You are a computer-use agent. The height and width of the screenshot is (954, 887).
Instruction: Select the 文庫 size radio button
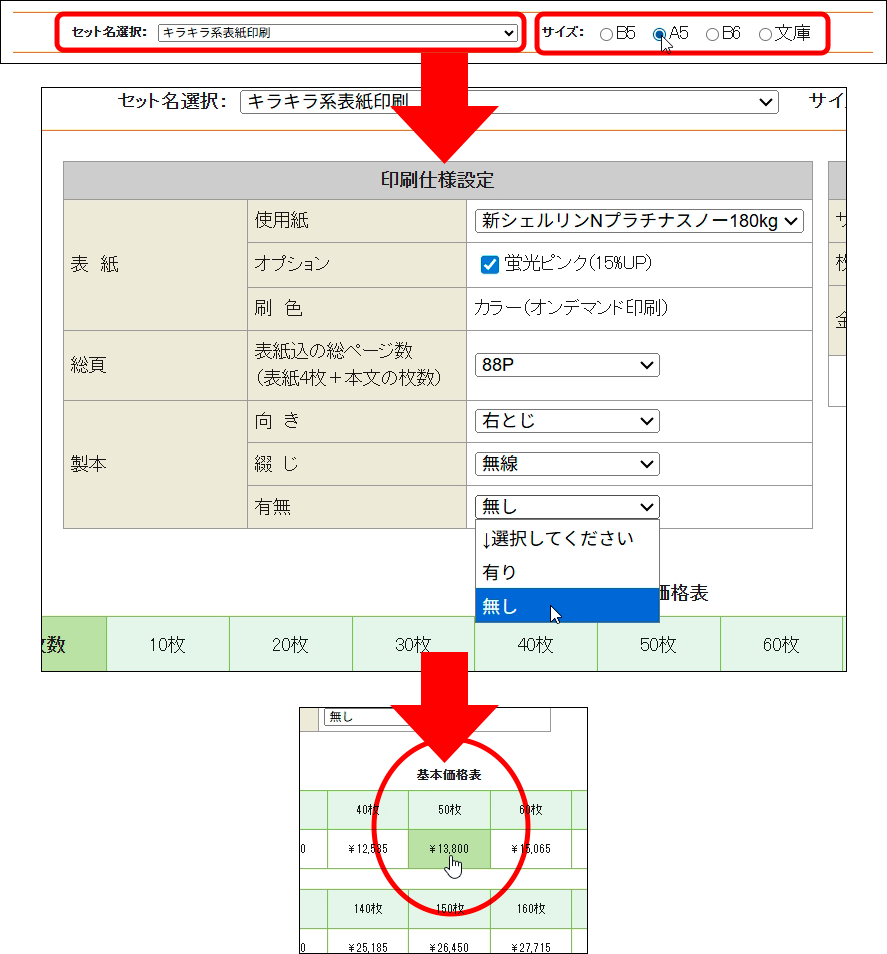(765, 34)
